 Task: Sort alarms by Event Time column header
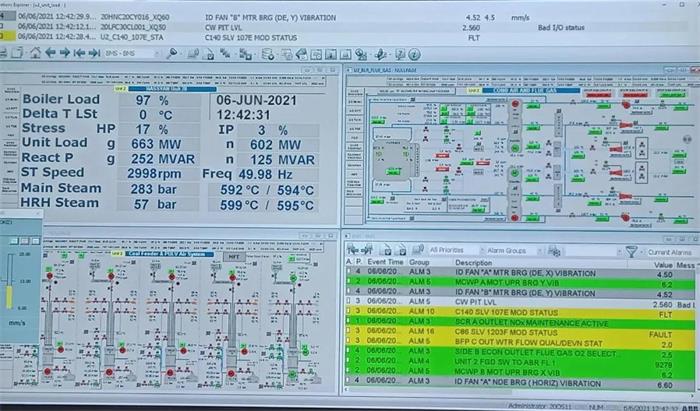(x=385, y=262)
